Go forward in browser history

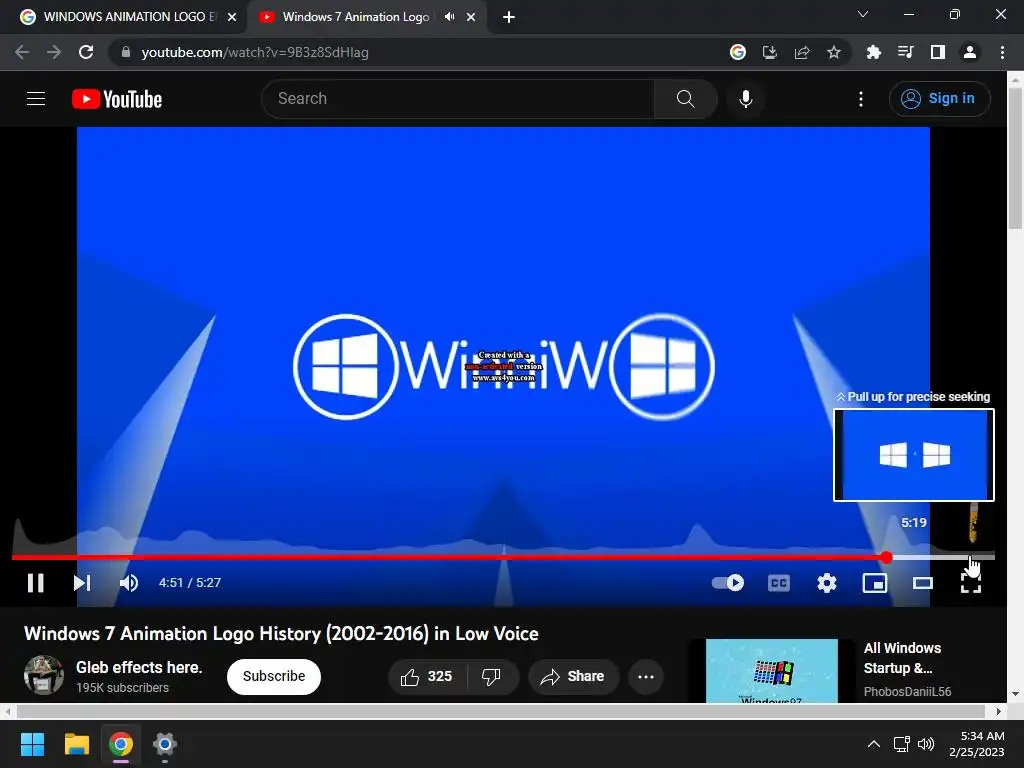point(54,52)
